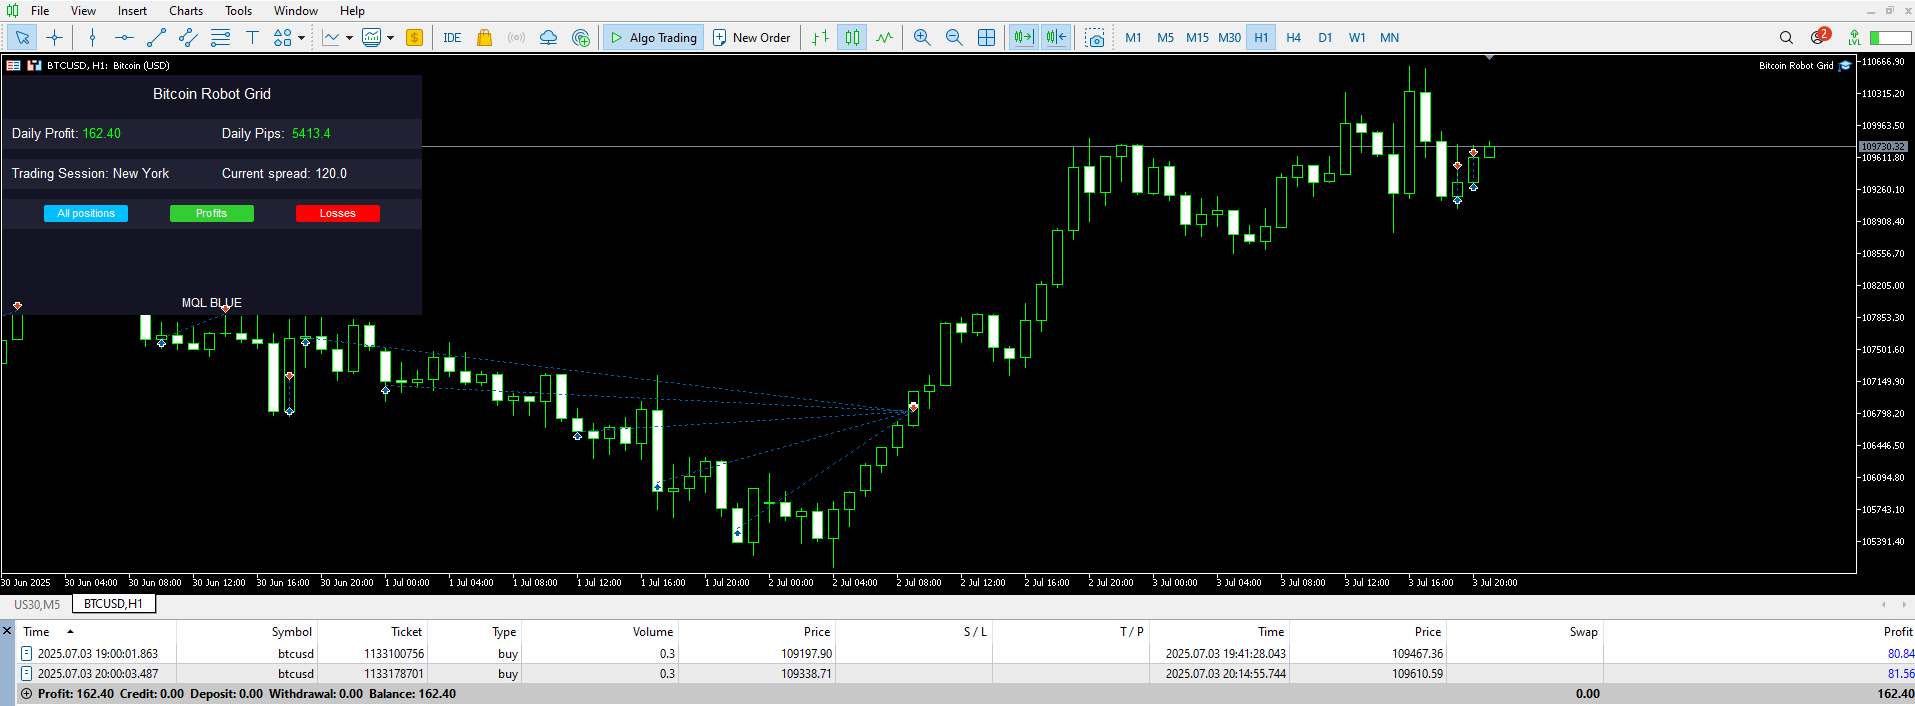Open a New Order dialog
1915x706 pixels.
click(x=751, y=38)
